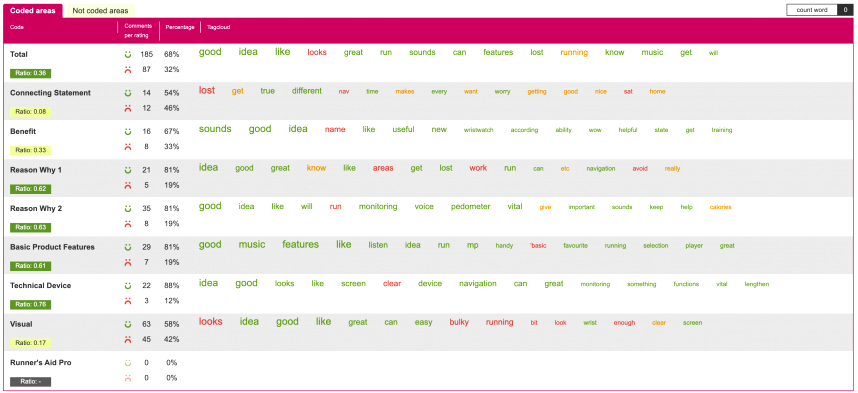Screen dimensions: 858x393
Task: Click tag word 'music' in Basic Product Features
Action: point(252,244)
